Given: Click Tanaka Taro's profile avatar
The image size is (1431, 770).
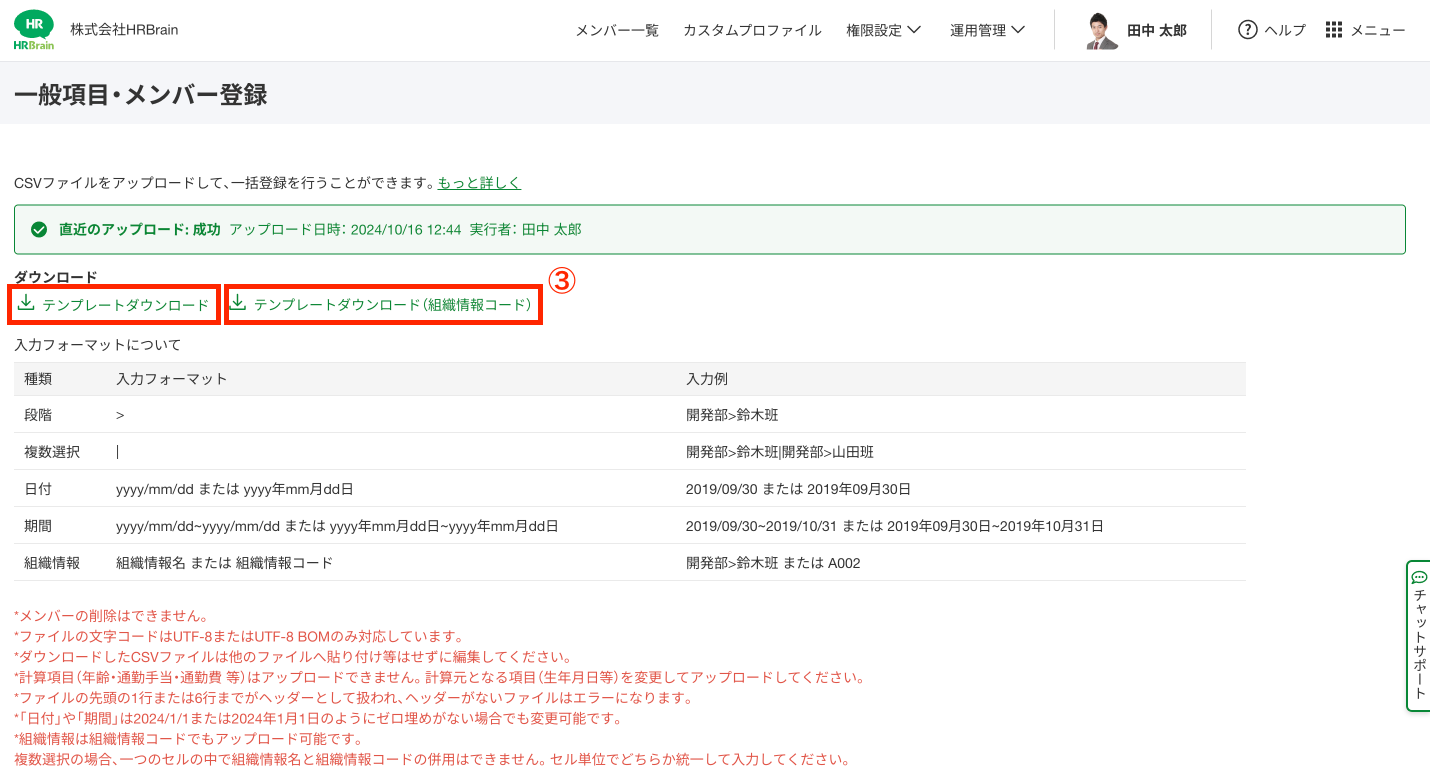Looking at the screenshot, I should tap(1102, 31).
